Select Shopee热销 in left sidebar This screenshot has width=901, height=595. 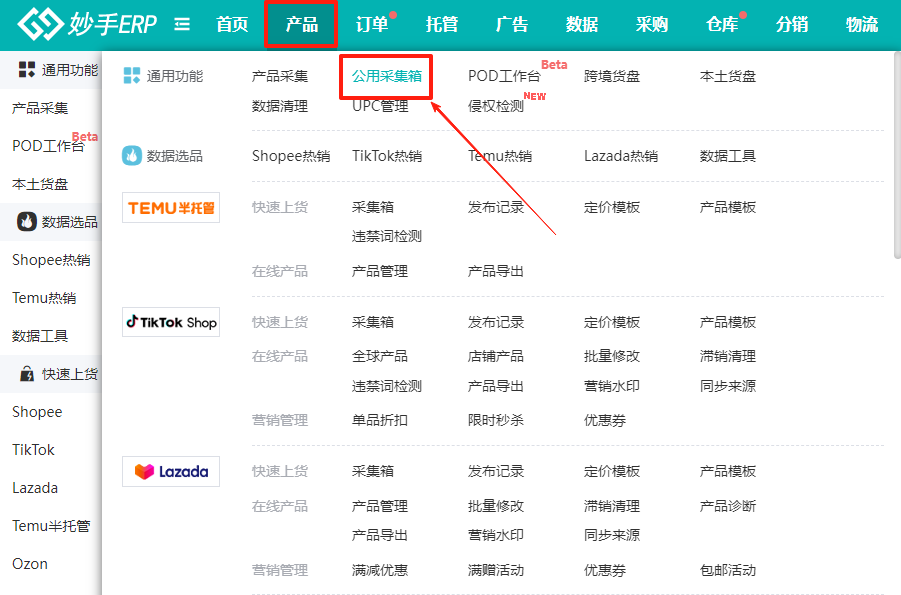point(51,260)
